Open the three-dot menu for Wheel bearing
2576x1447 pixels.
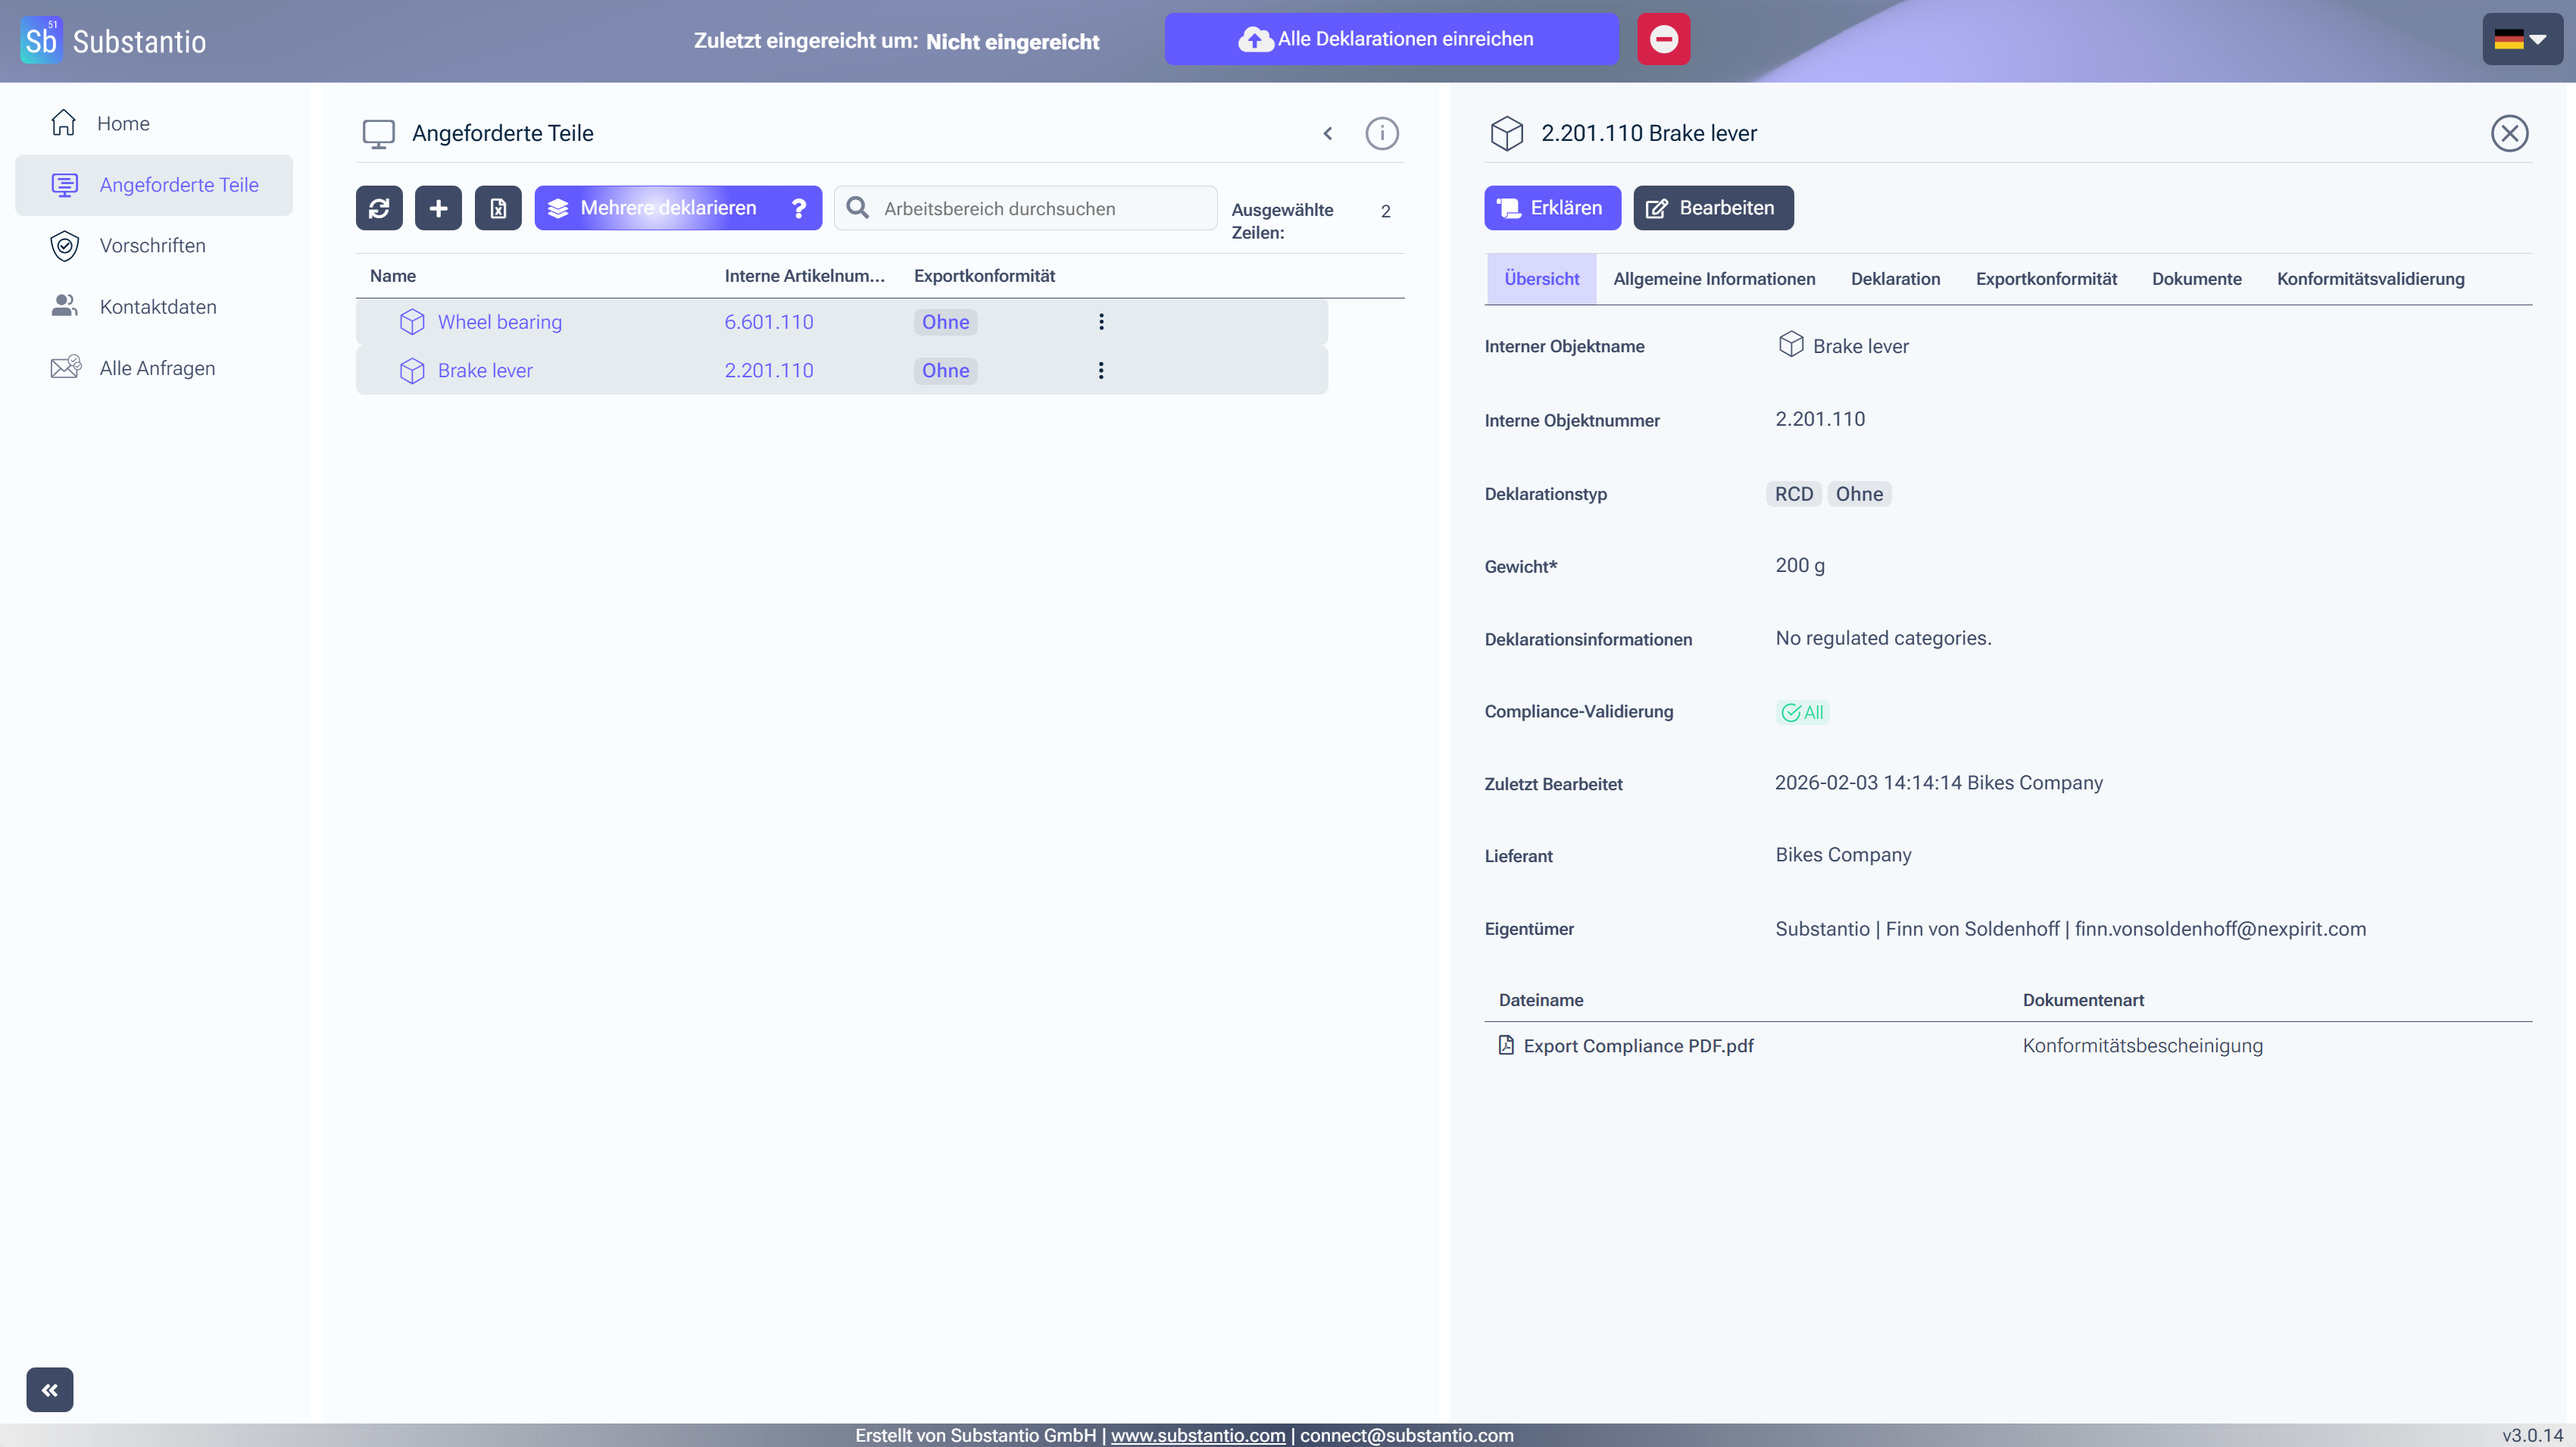coord(1101,322)
